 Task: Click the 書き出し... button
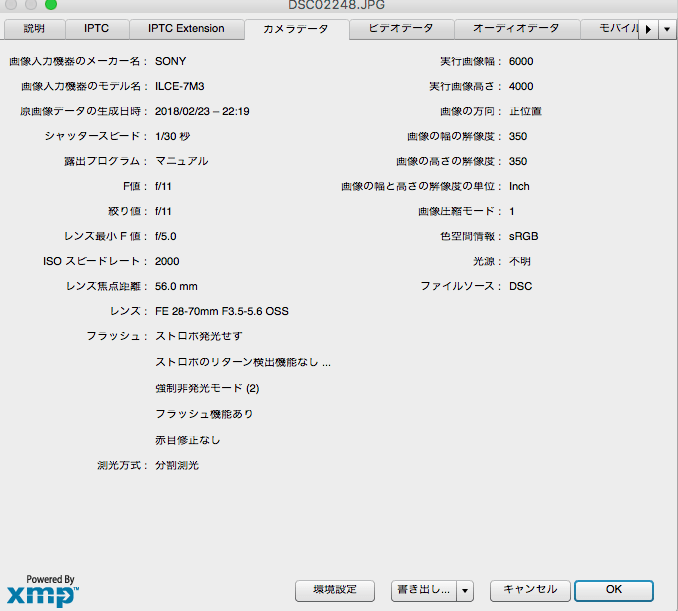pos(424,590)
